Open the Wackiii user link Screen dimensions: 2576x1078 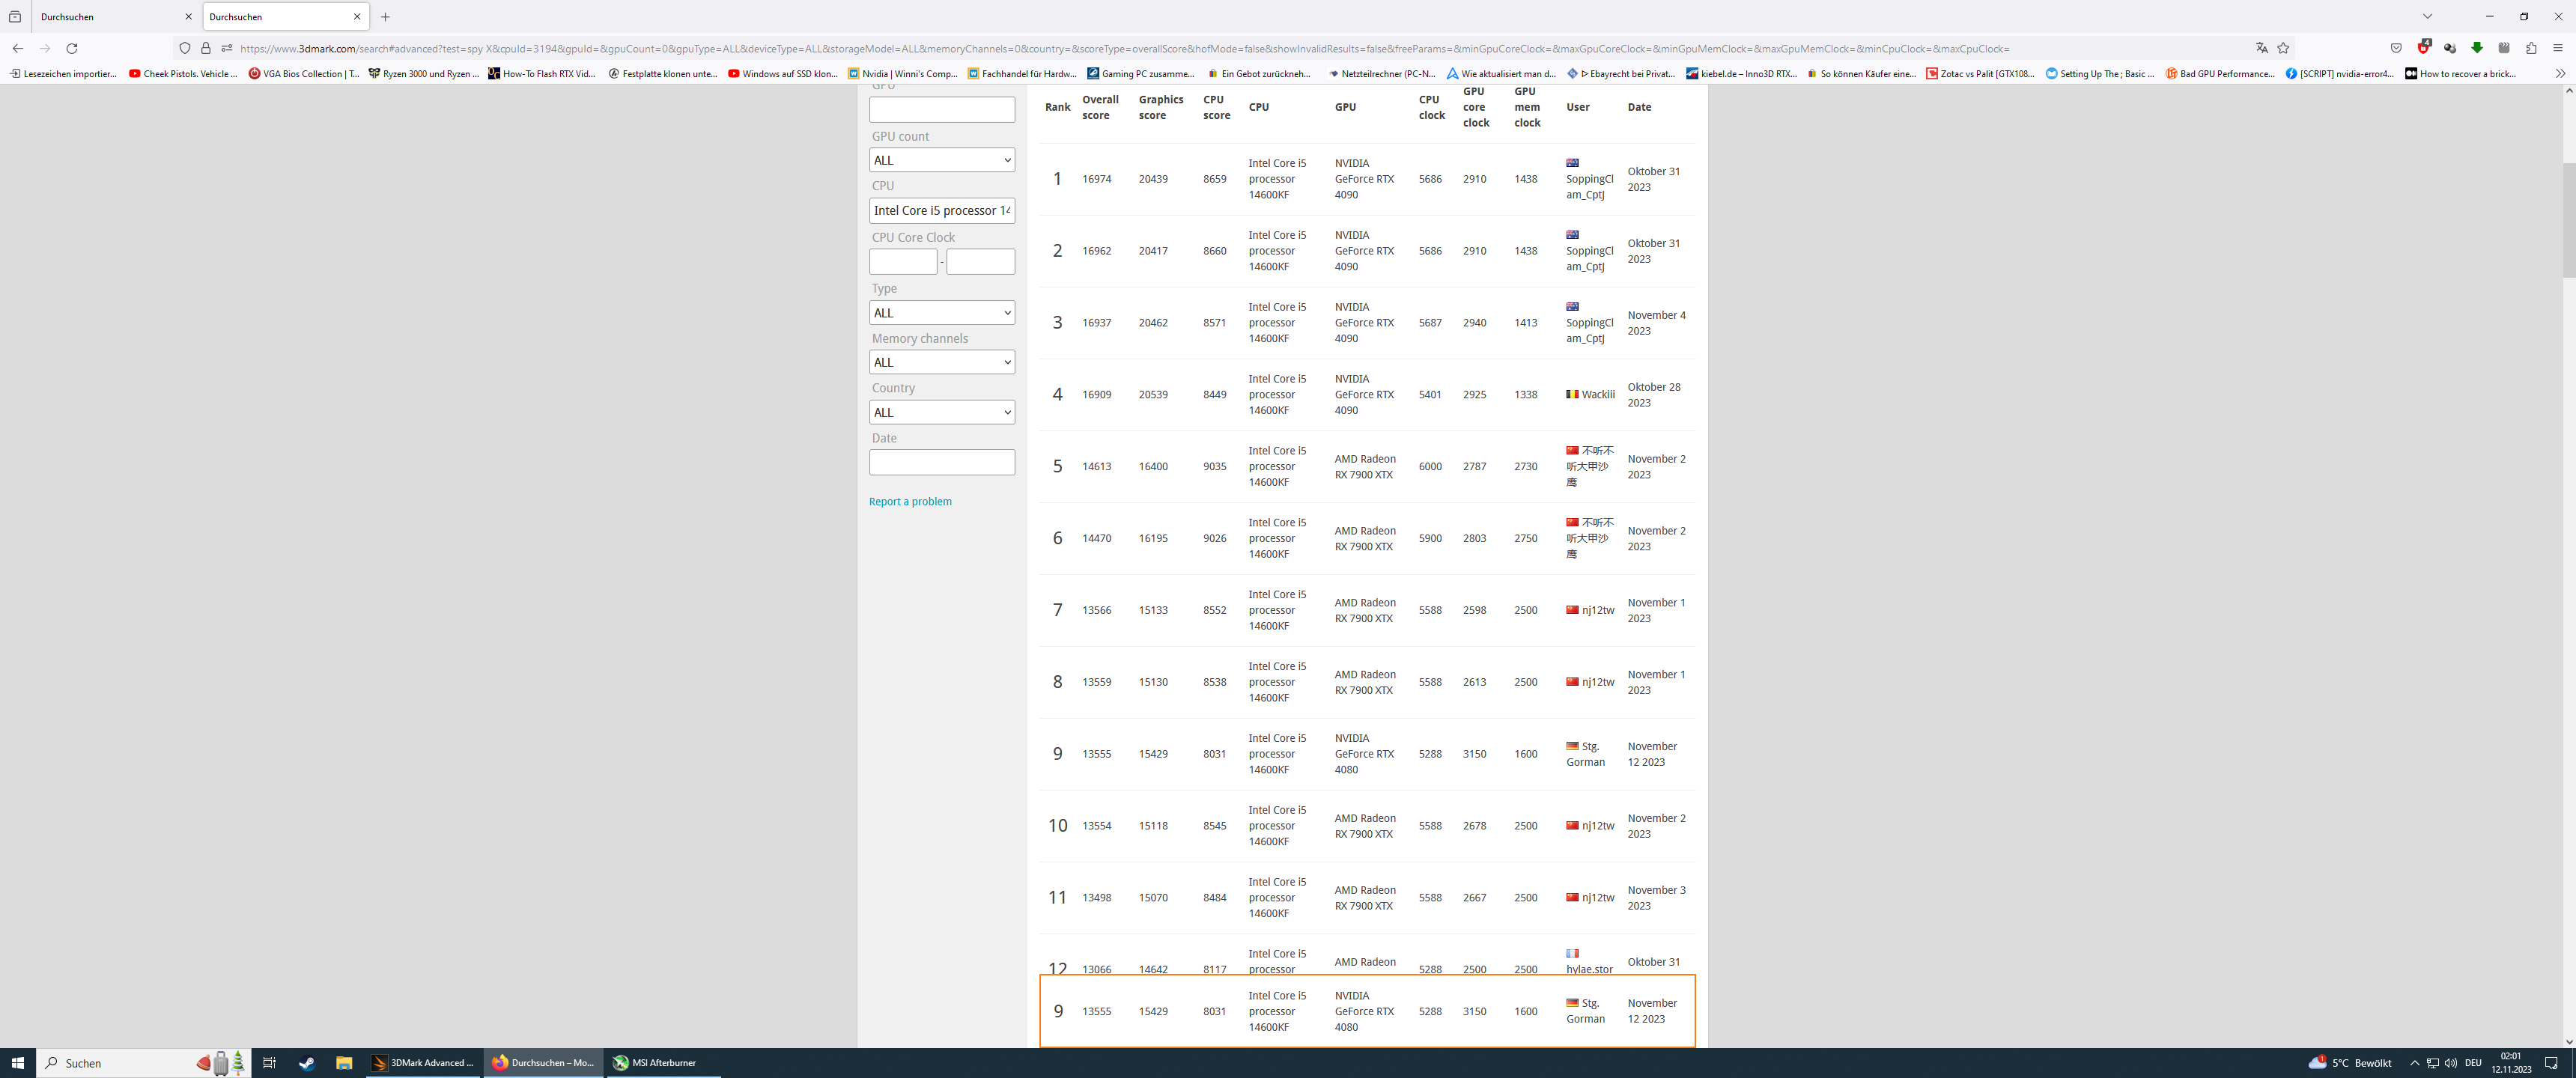[1597, 395]
